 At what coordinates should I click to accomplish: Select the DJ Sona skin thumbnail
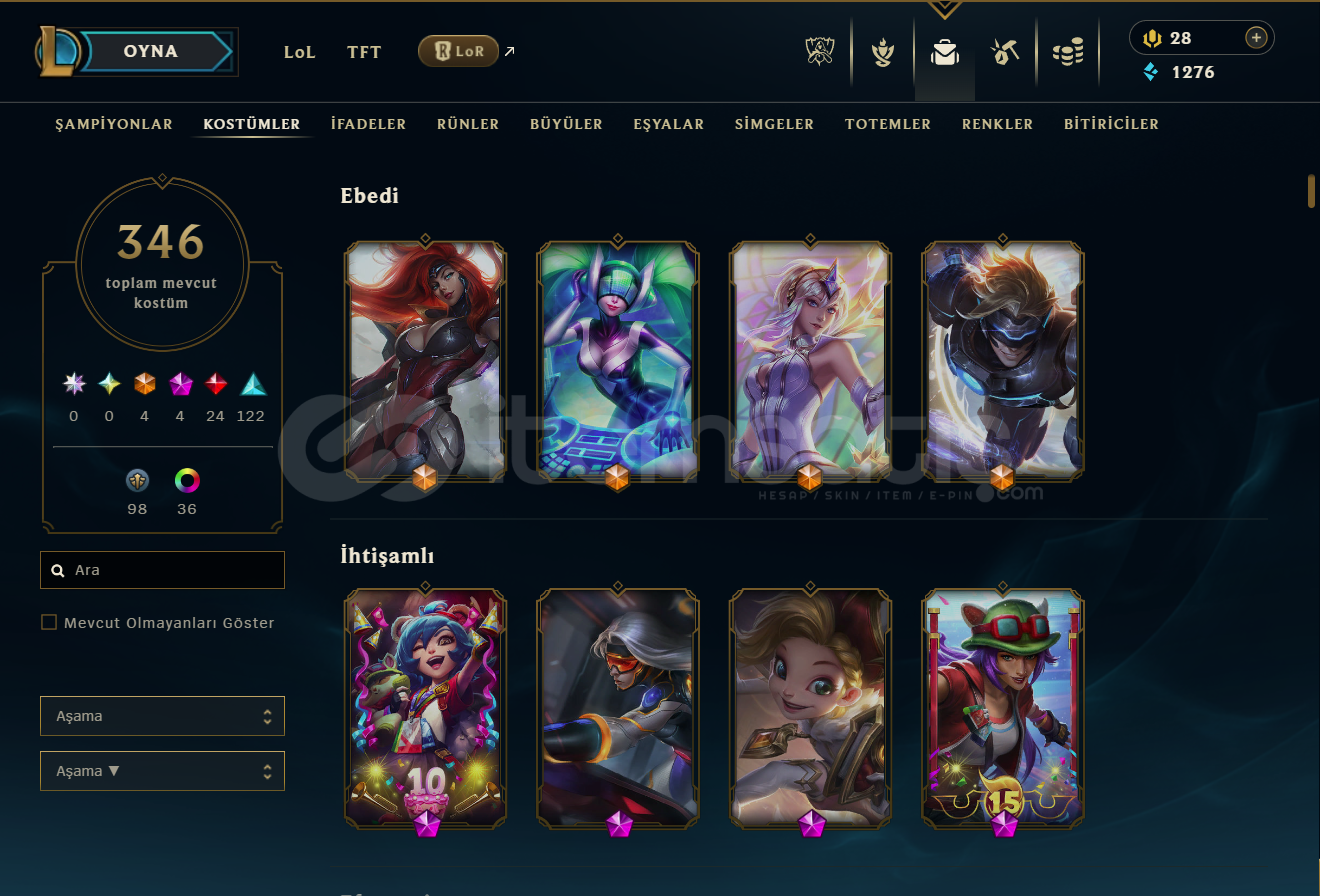[x=618, y=360]
